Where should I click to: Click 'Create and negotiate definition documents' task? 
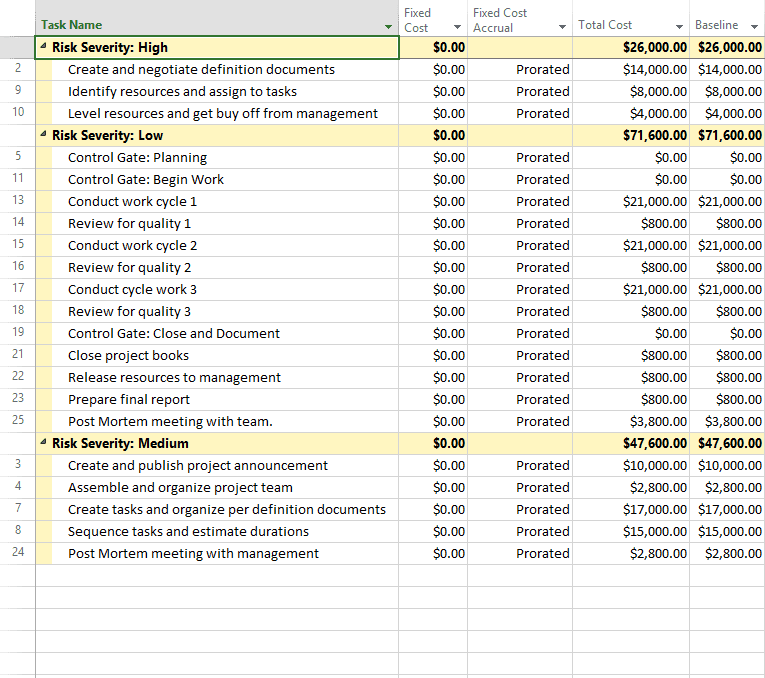pyautogui.click(x=201, y=69)
